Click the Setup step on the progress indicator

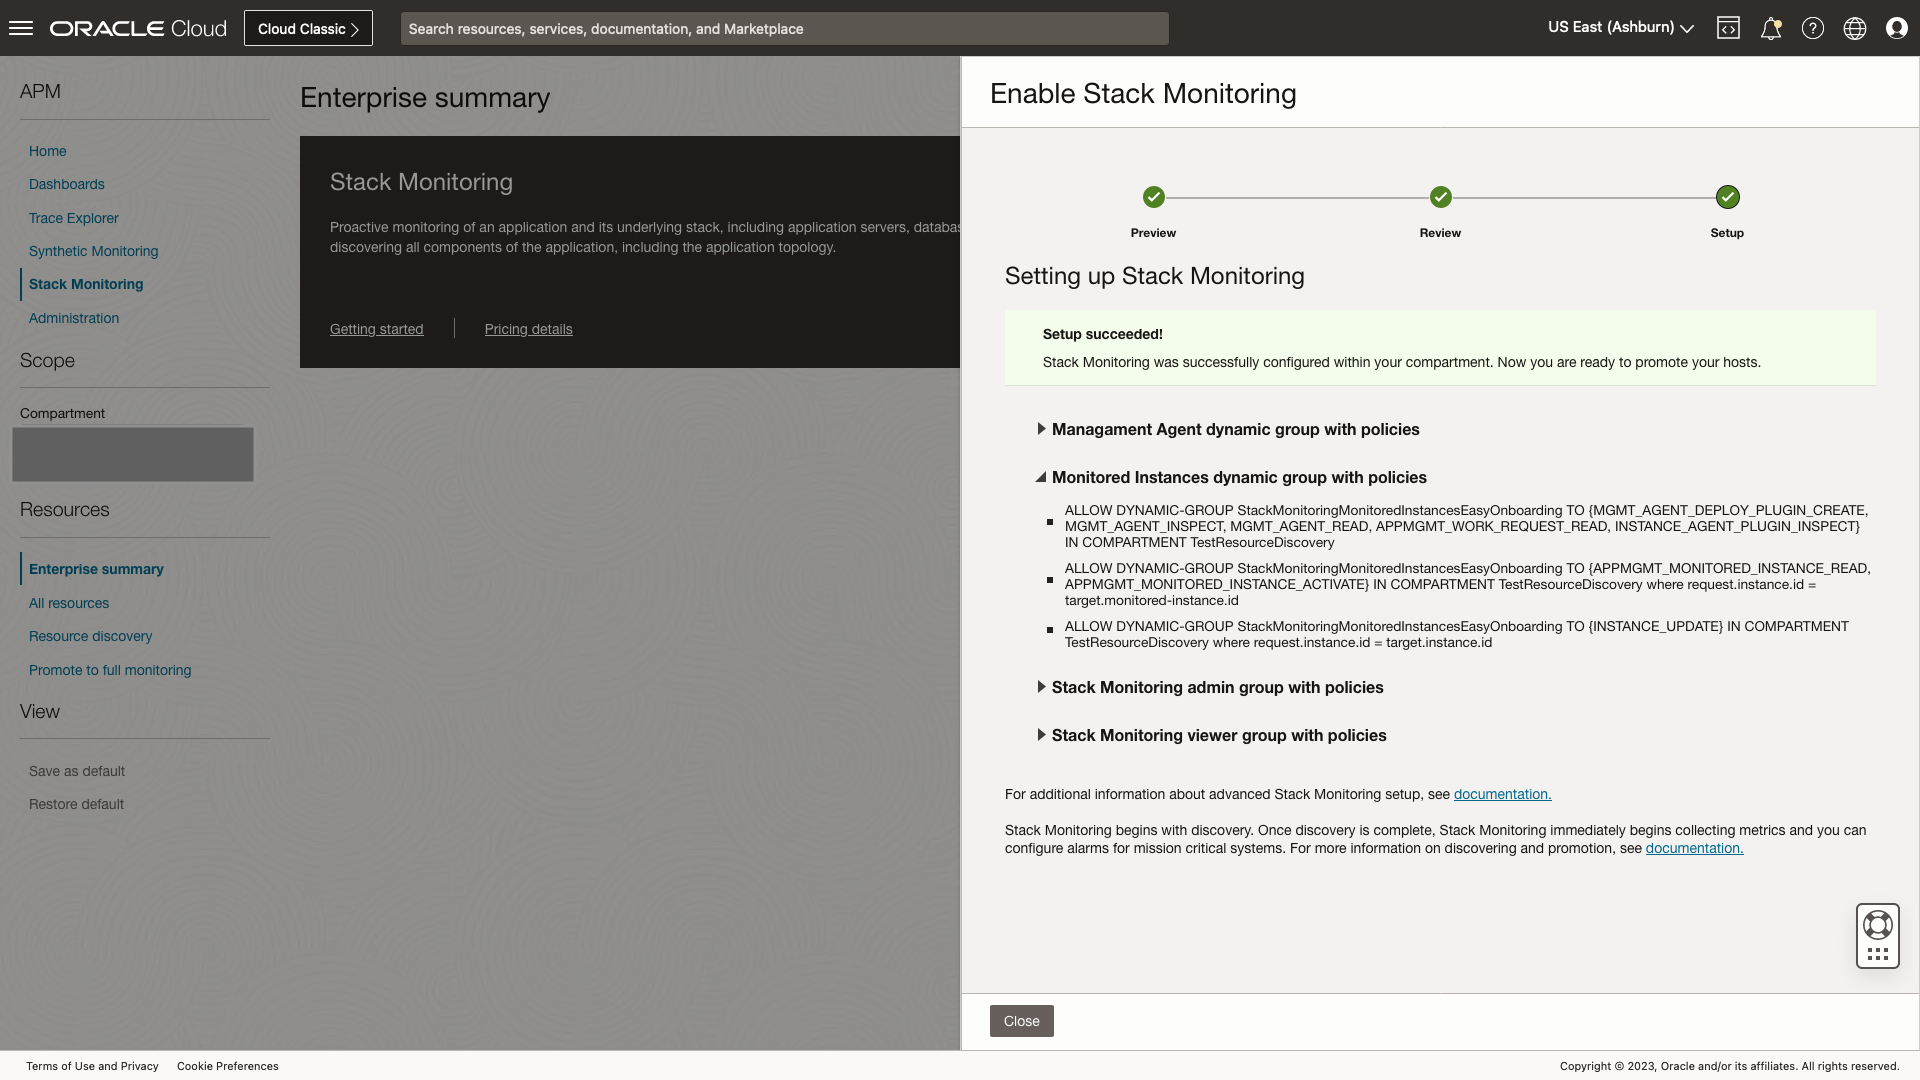click(1728, 197)
